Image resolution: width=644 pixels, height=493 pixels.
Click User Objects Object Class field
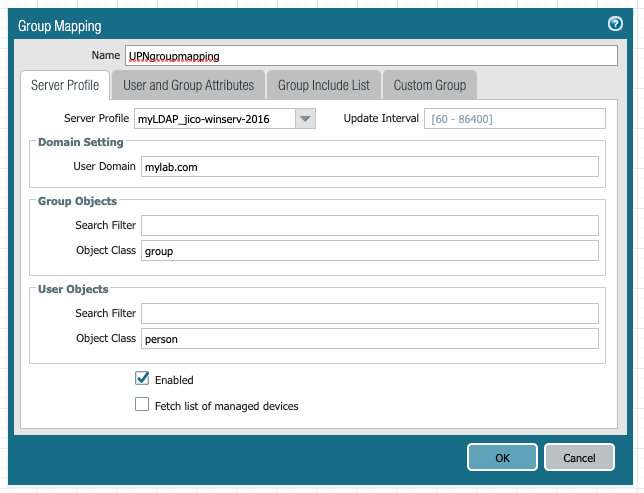coord(370,339)
